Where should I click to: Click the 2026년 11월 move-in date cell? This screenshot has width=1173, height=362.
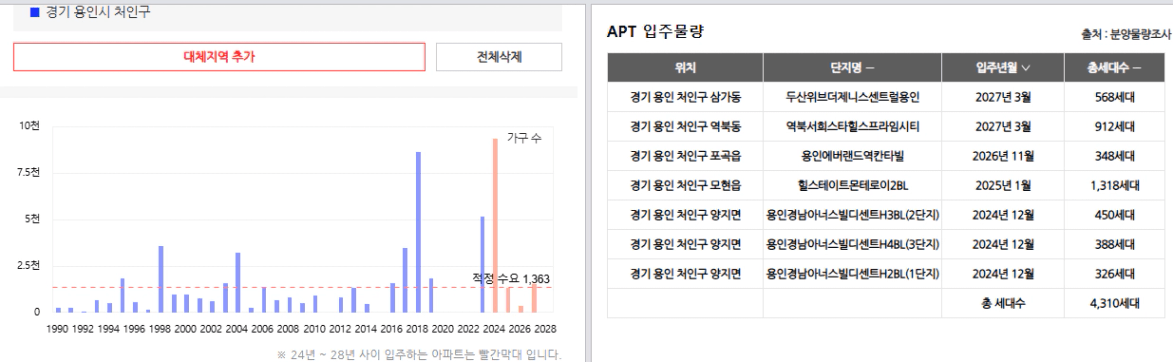(1002, 156)
